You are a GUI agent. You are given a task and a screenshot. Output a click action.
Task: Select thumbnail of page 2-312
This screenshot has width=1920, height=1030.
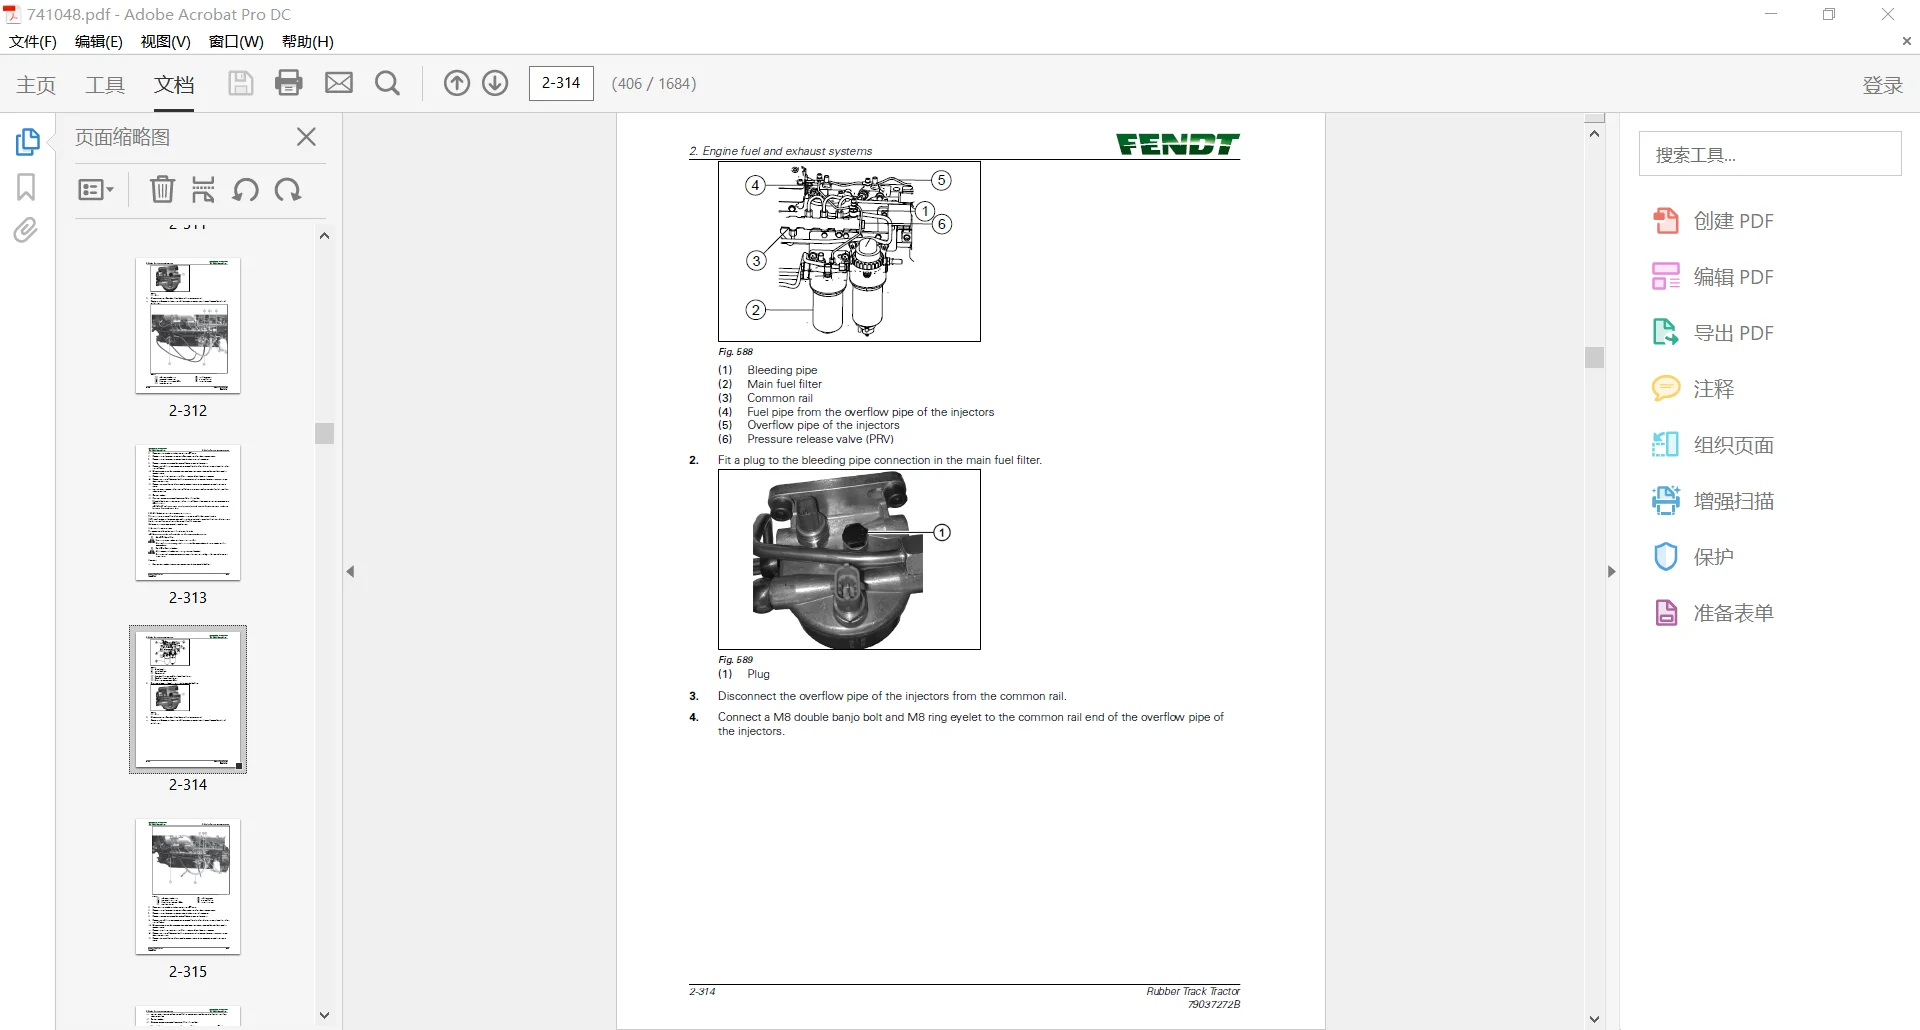[x=188, y=326]
